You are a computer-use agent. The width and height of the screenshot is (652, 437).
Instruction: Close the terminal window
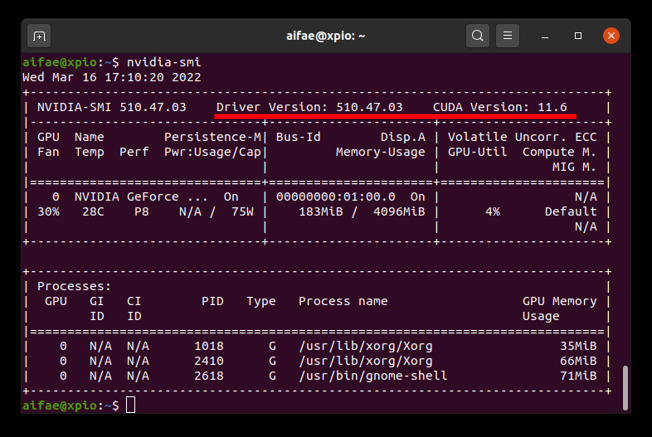(x=611, y=36)
